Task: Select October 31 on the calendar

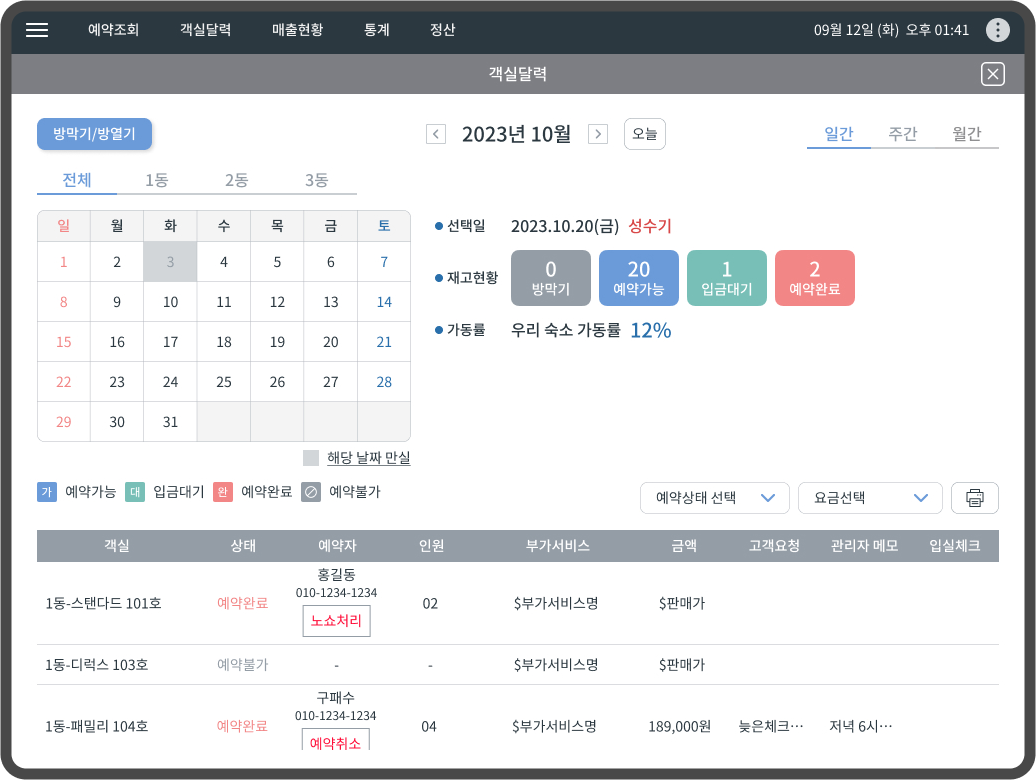Action: pyautogui.click(x=170, y=422)
